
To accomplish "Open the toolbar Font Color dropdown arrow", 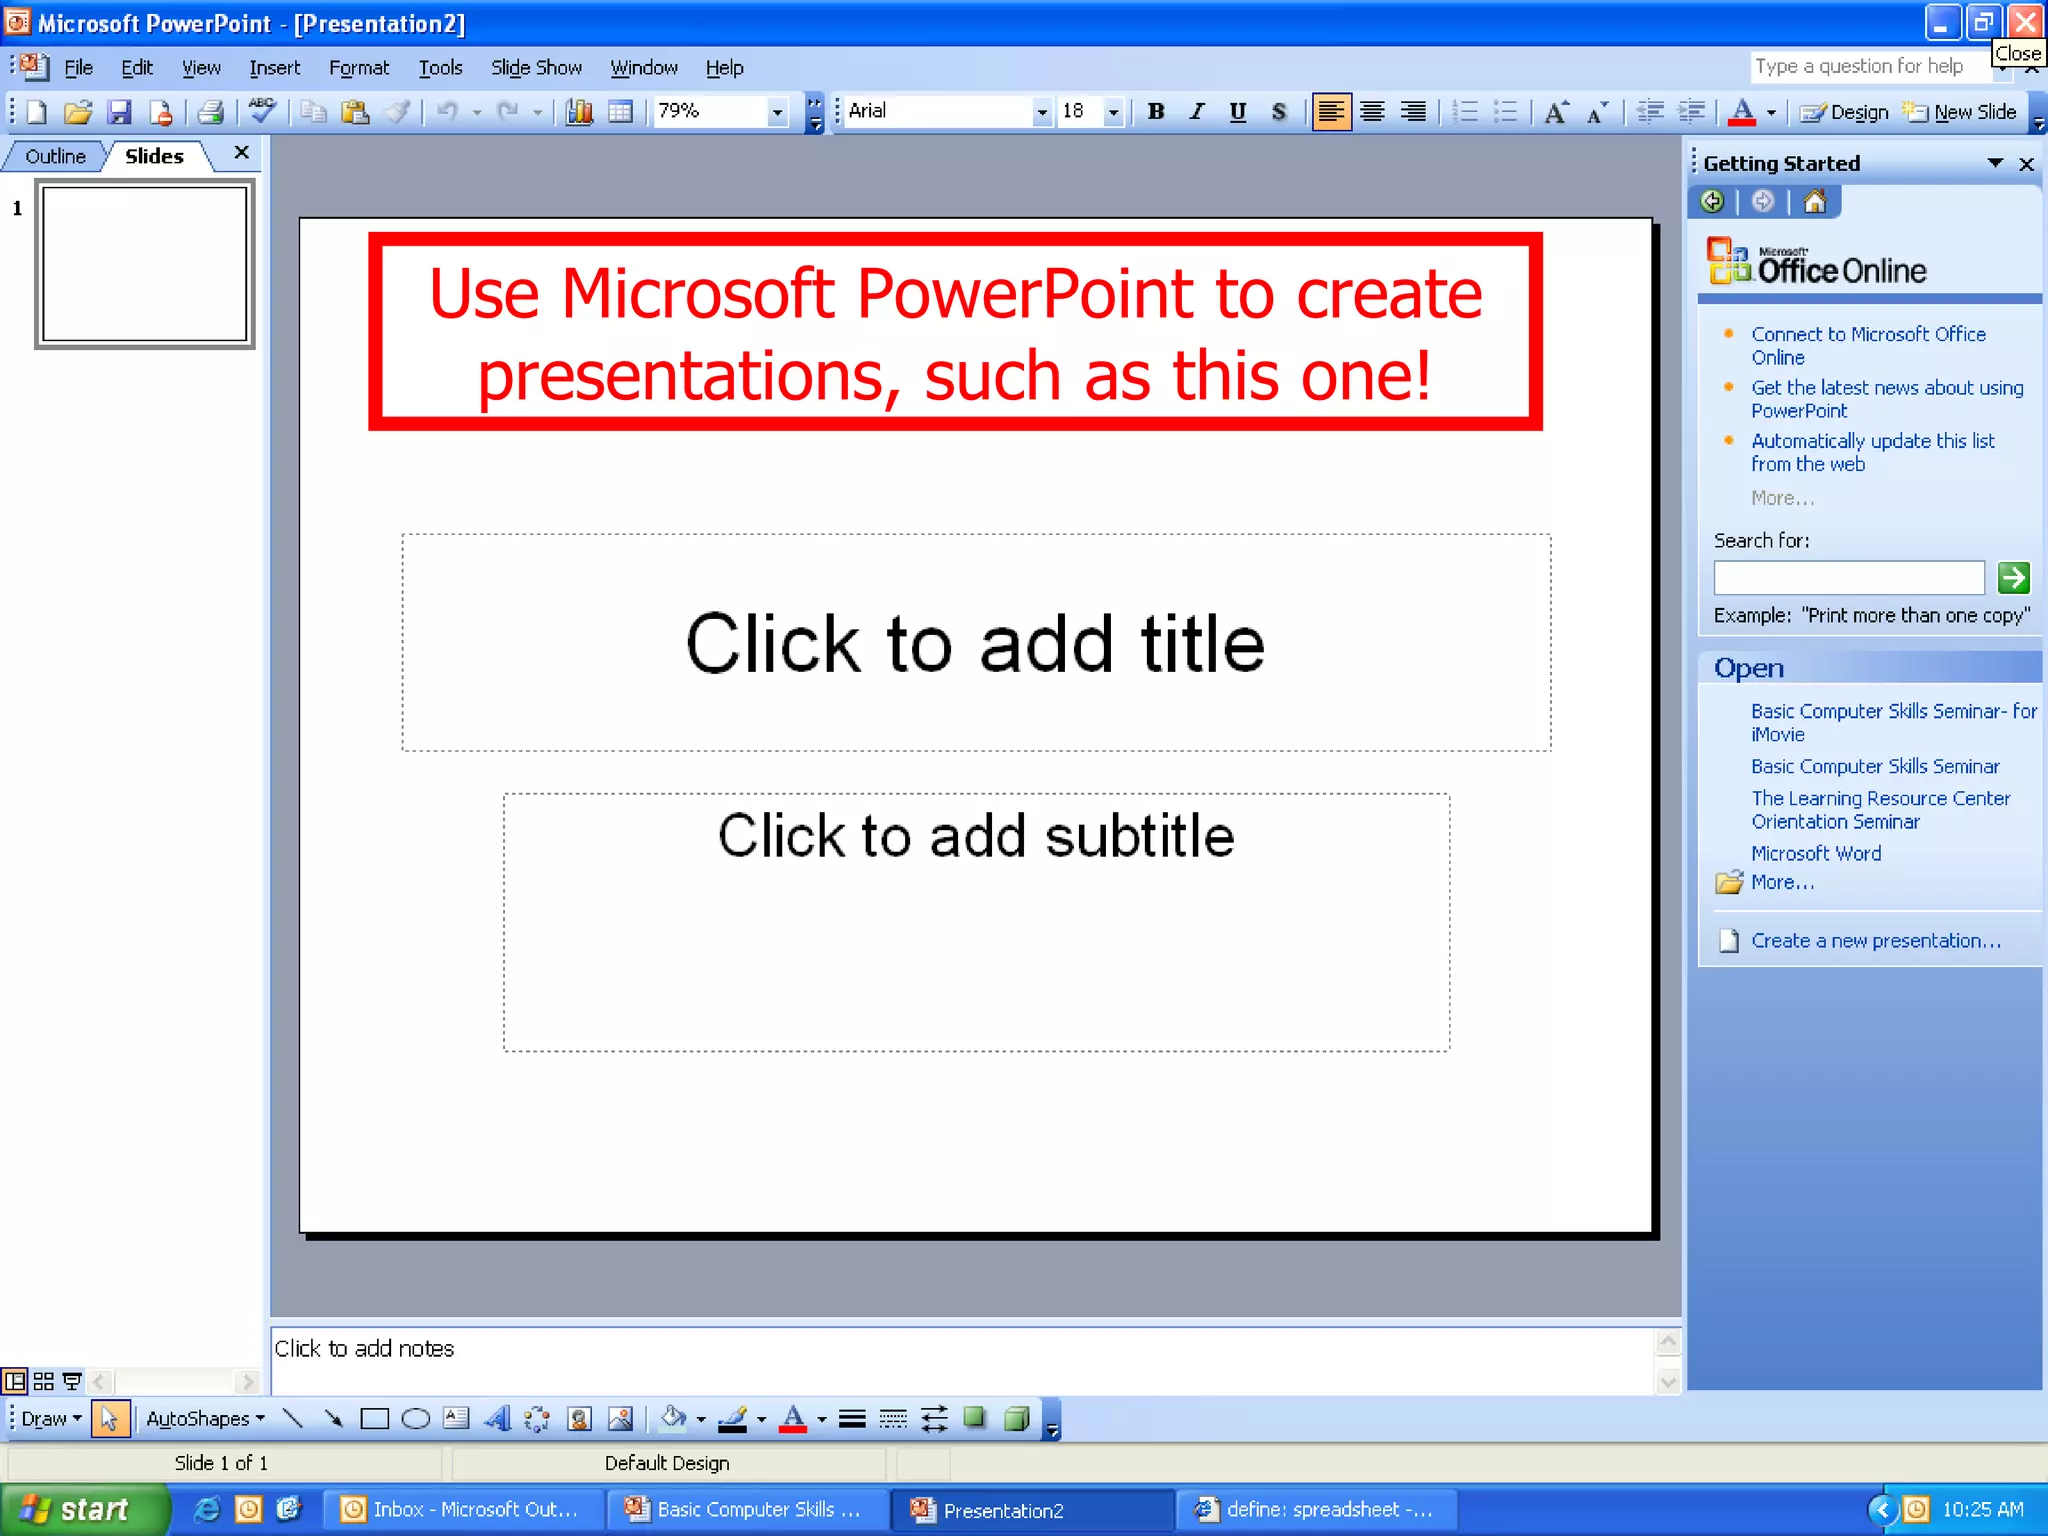I will point(1772,112).
